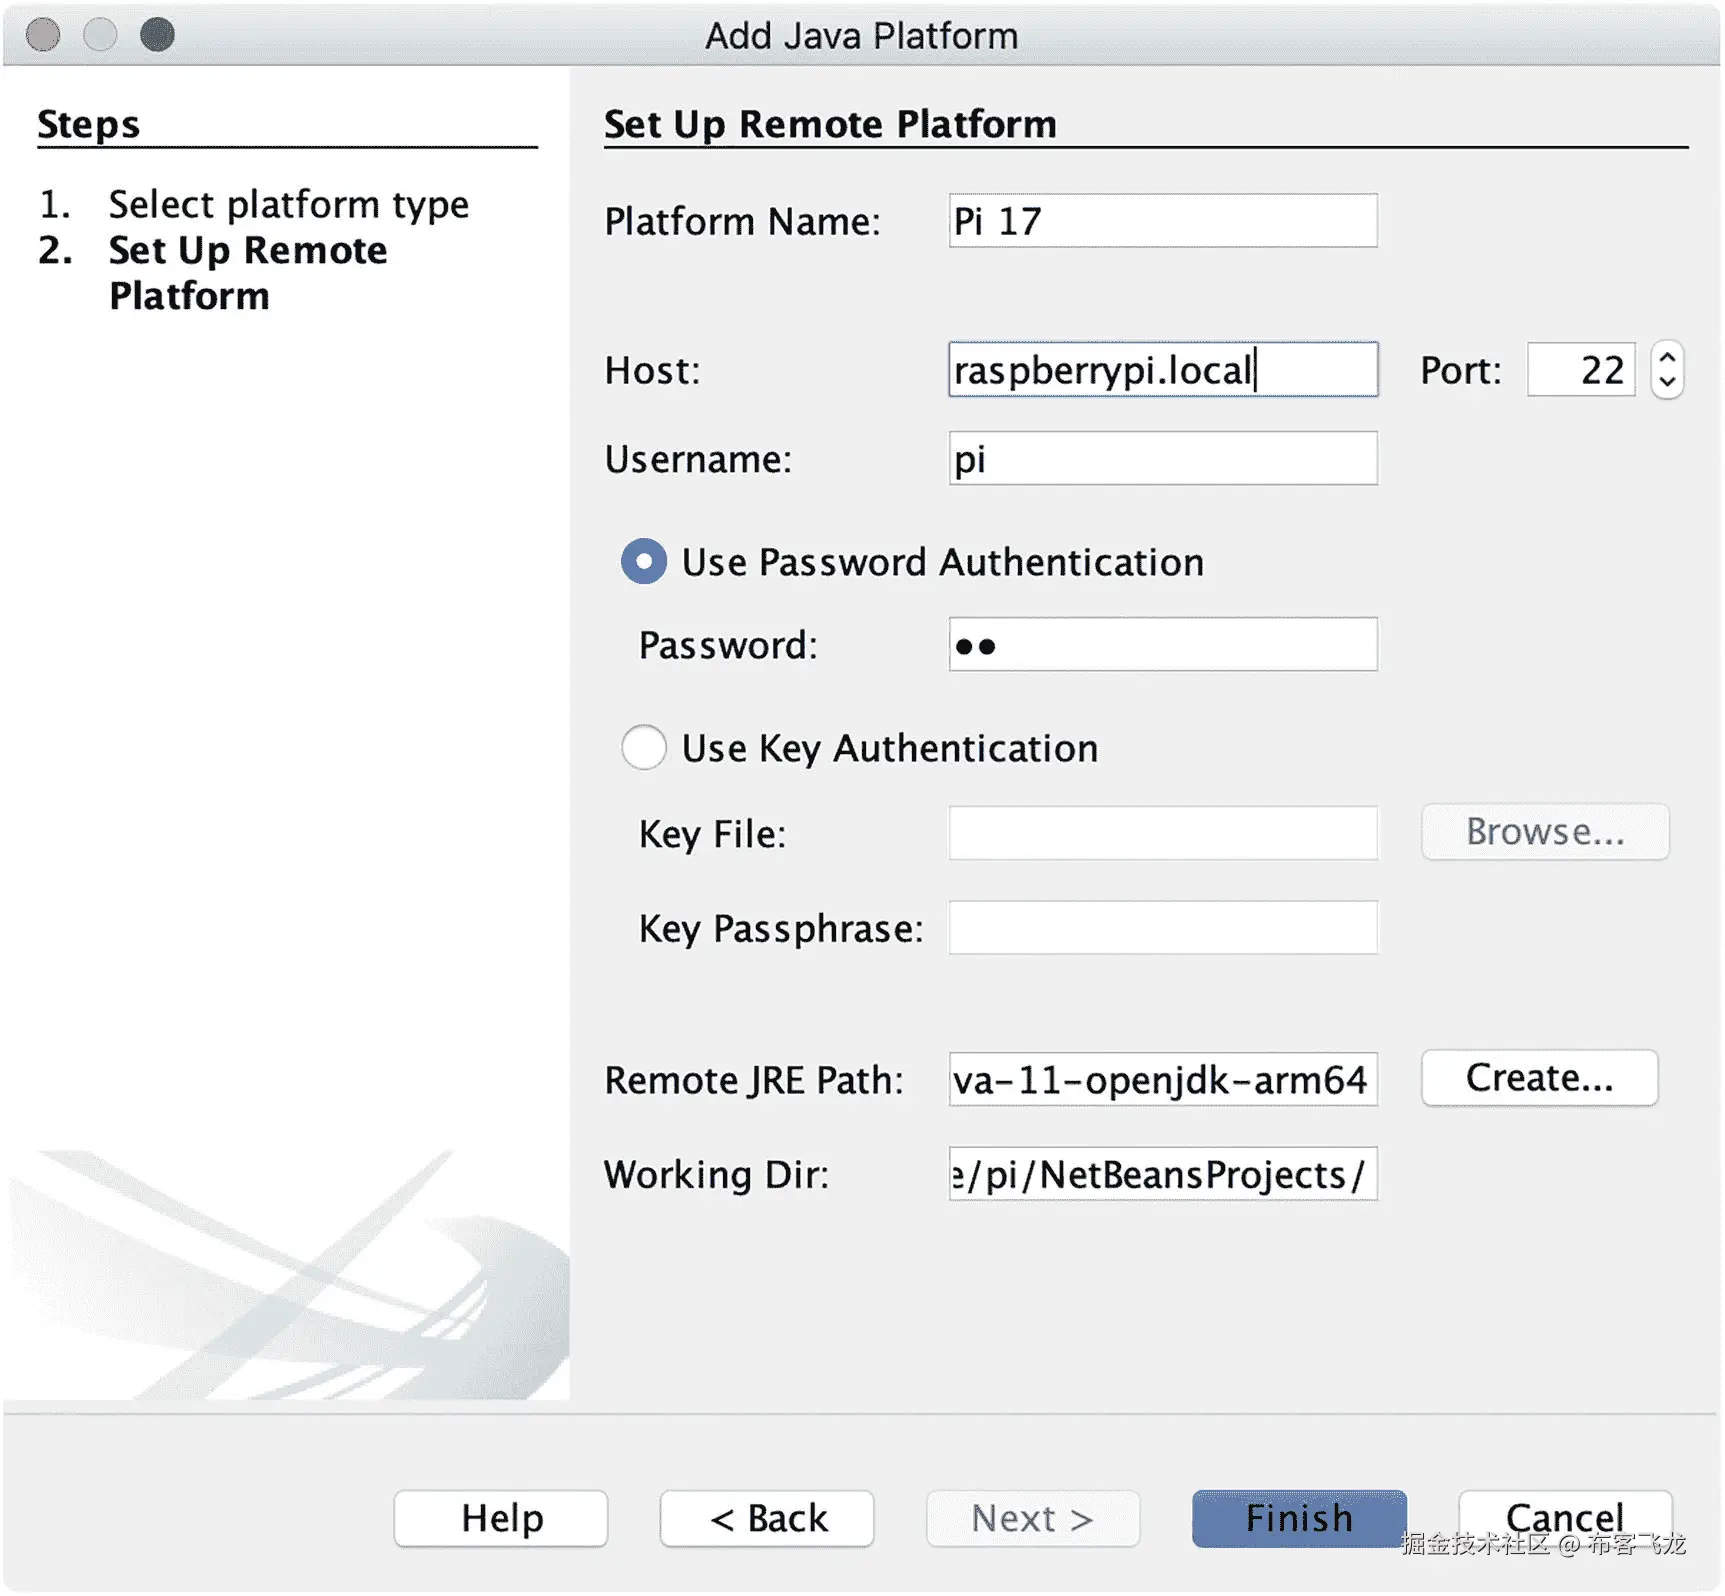Decrease Port number with down arrow

click(x=1667, y=382)
